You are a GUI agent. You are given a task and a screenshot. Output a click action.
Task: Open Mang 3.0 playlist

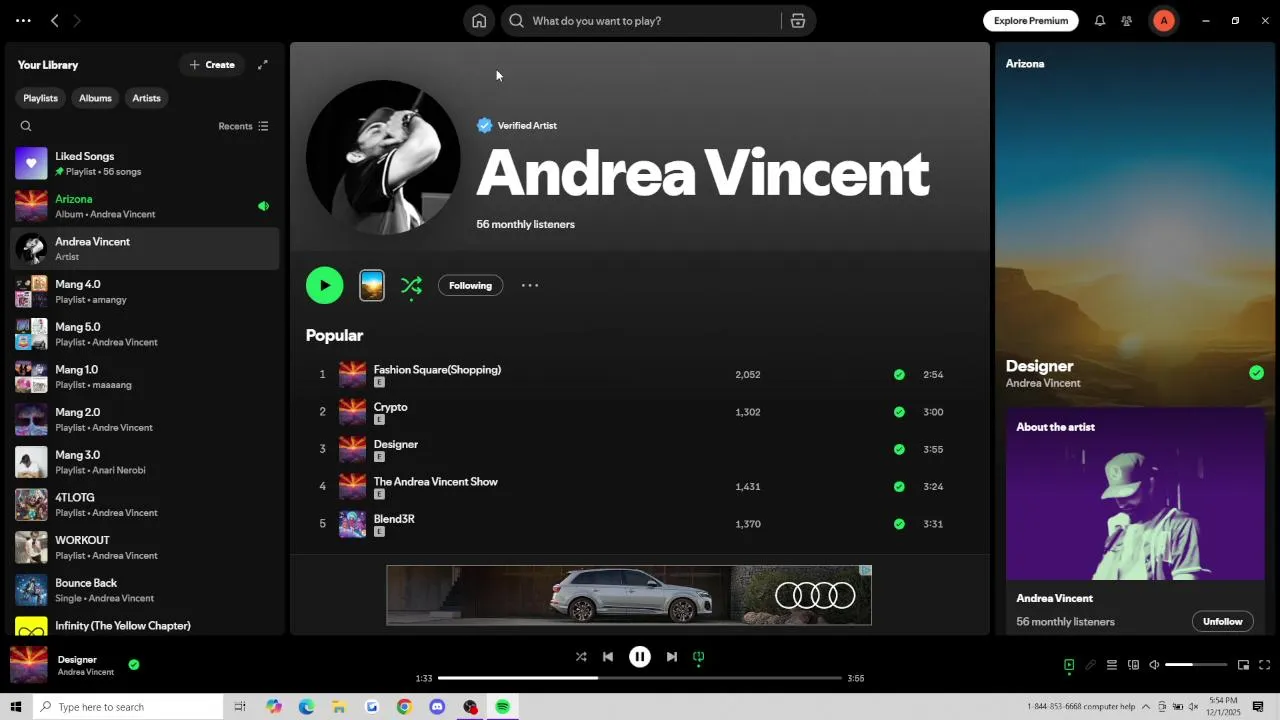(145, 462)
